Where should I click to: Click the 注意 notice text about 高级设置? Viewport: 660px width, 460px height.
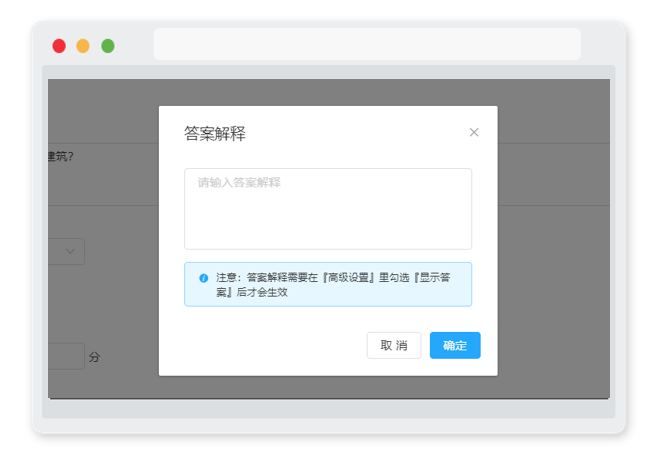tap(333, 285)
